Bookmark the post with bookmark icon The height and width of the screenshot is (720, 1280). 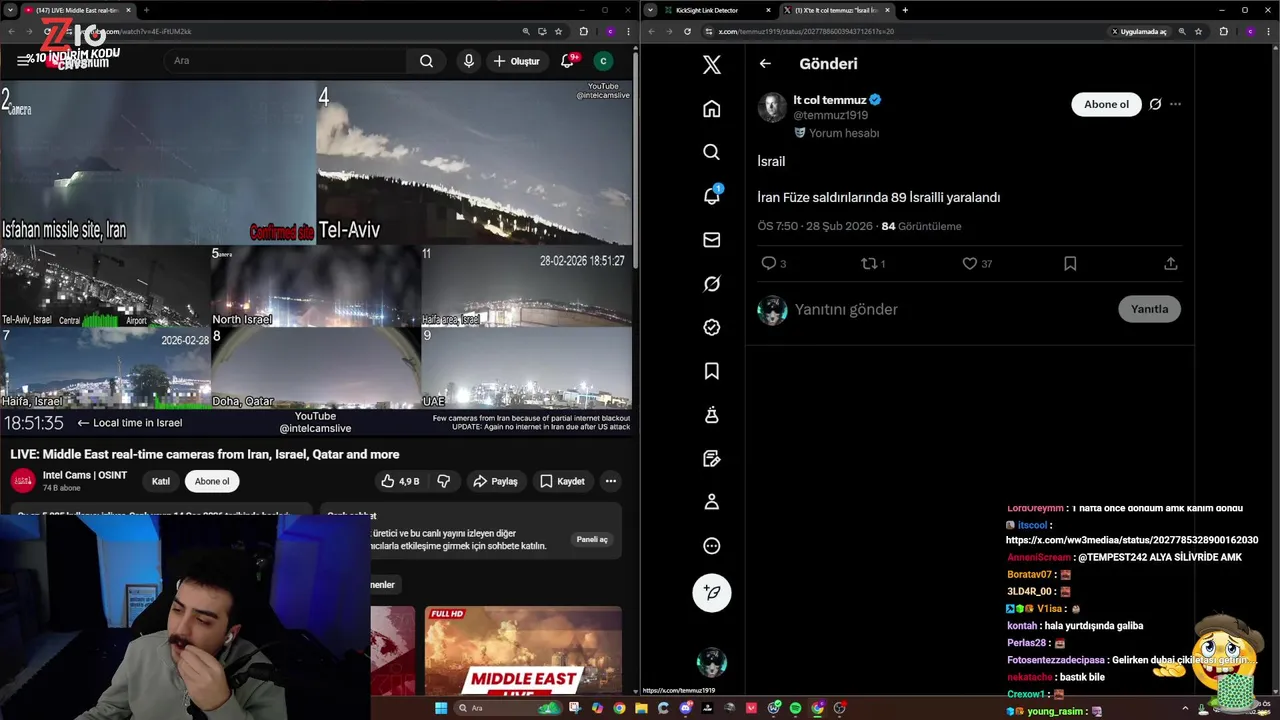(x=1070, y=264)
